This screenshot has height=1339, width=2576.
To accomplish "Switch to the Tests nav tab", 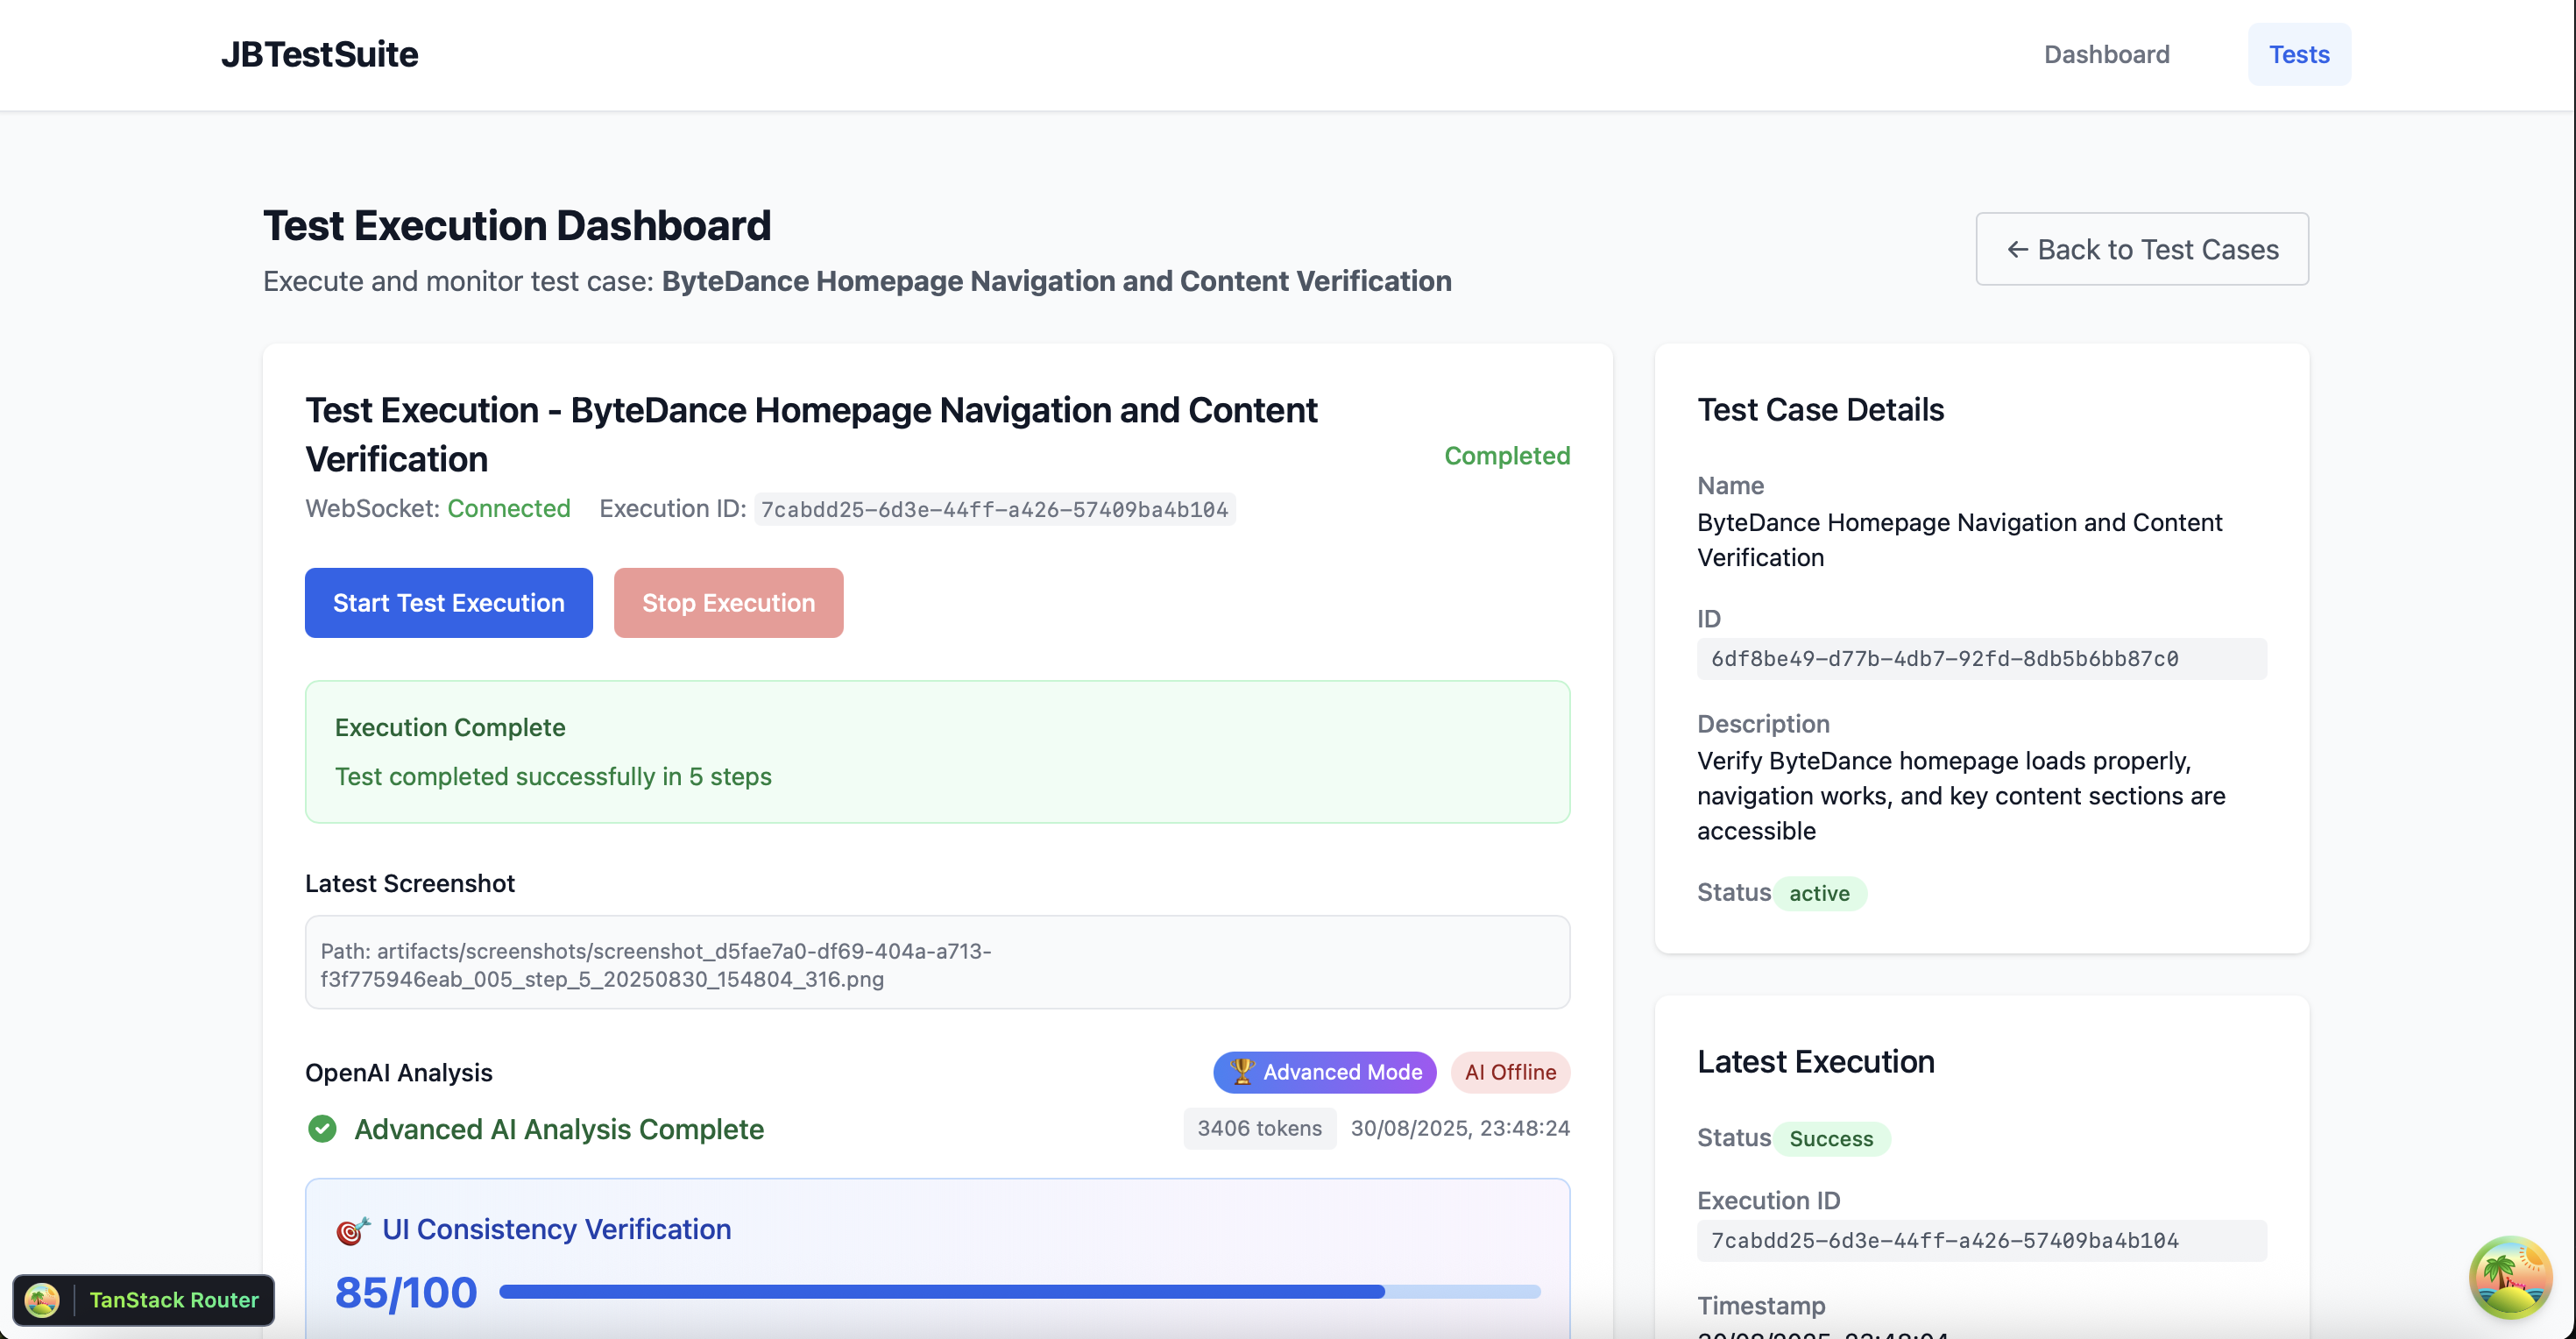I will click(2298, 54).
